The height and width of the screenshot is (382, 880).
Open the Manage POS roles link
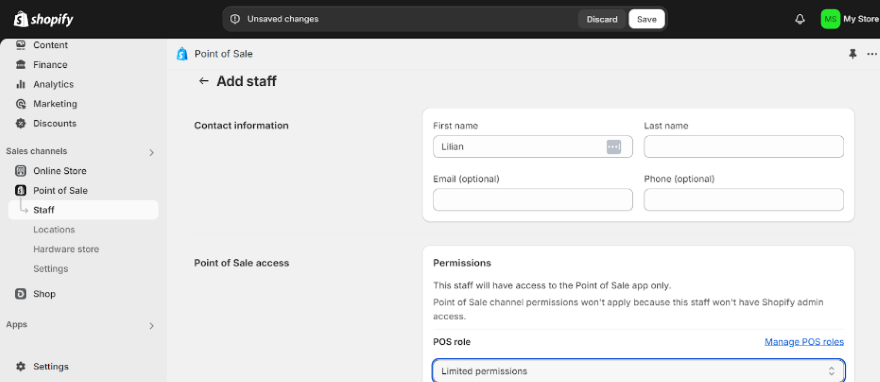point(804,342)
